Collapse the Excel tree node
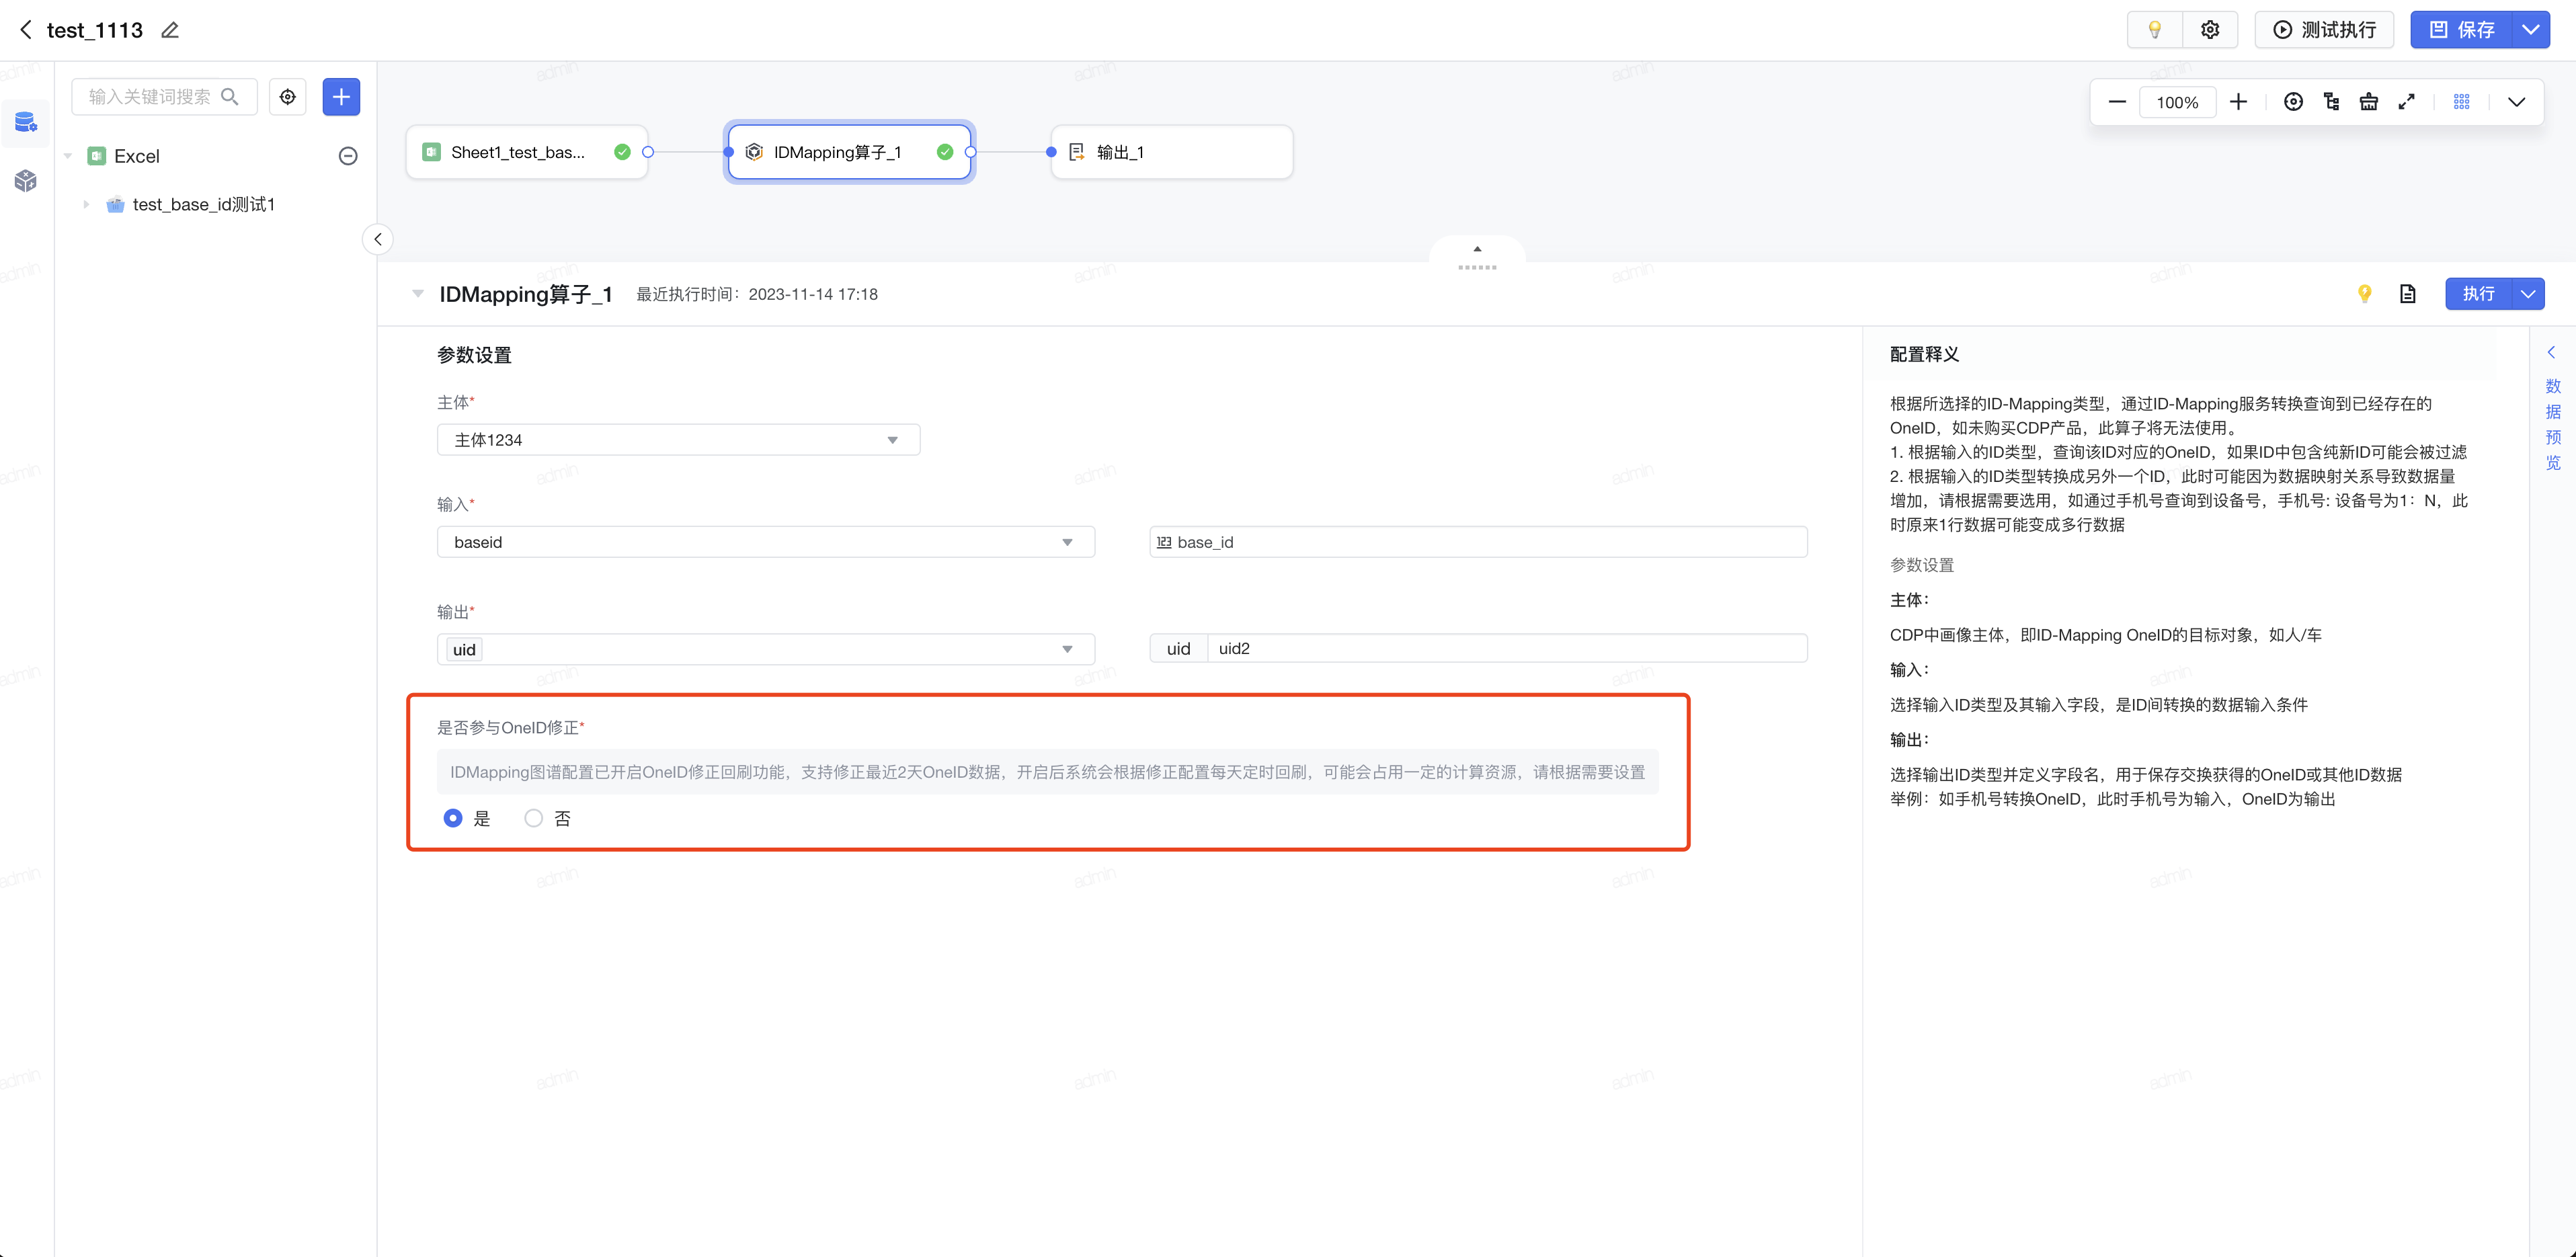 click(68, 156)
